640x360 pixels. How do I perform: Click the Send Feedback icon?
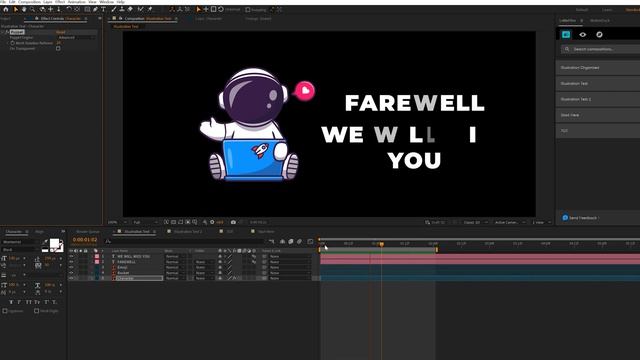pyautogui.click(x=565, y=218)
